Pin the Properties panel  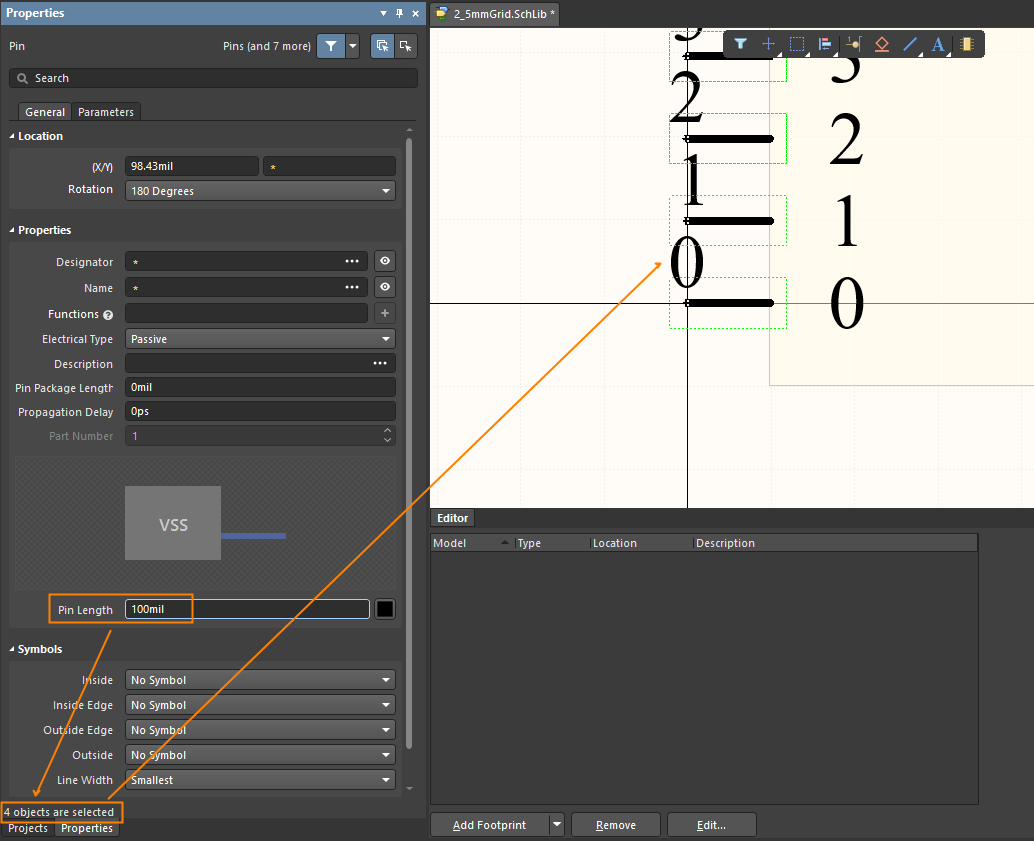click(399, 13)
